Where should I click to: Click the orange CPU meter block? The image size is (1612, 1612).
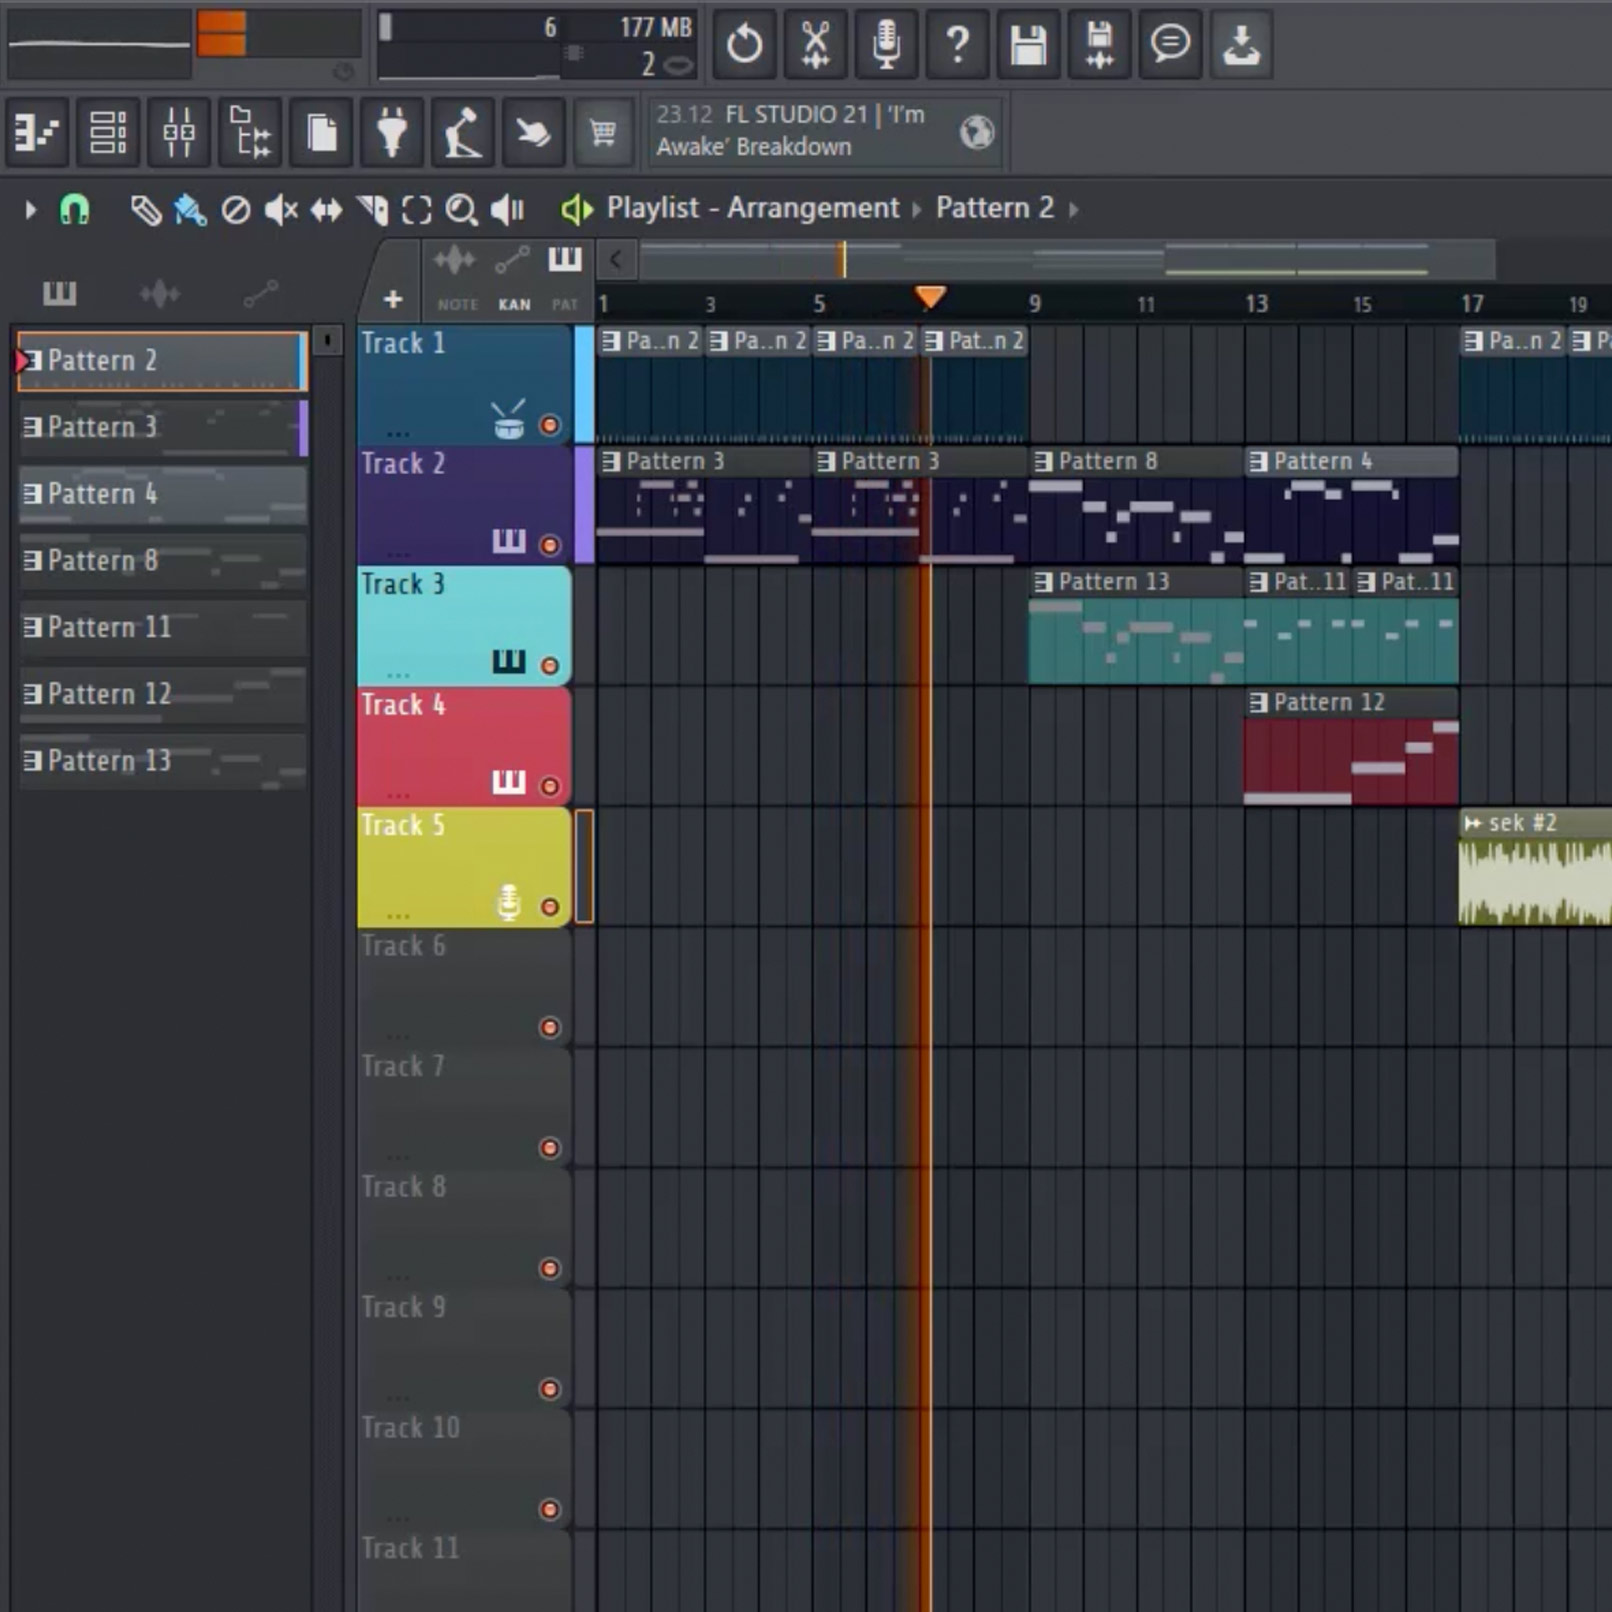pyautogui.click(x=222, y=33)
